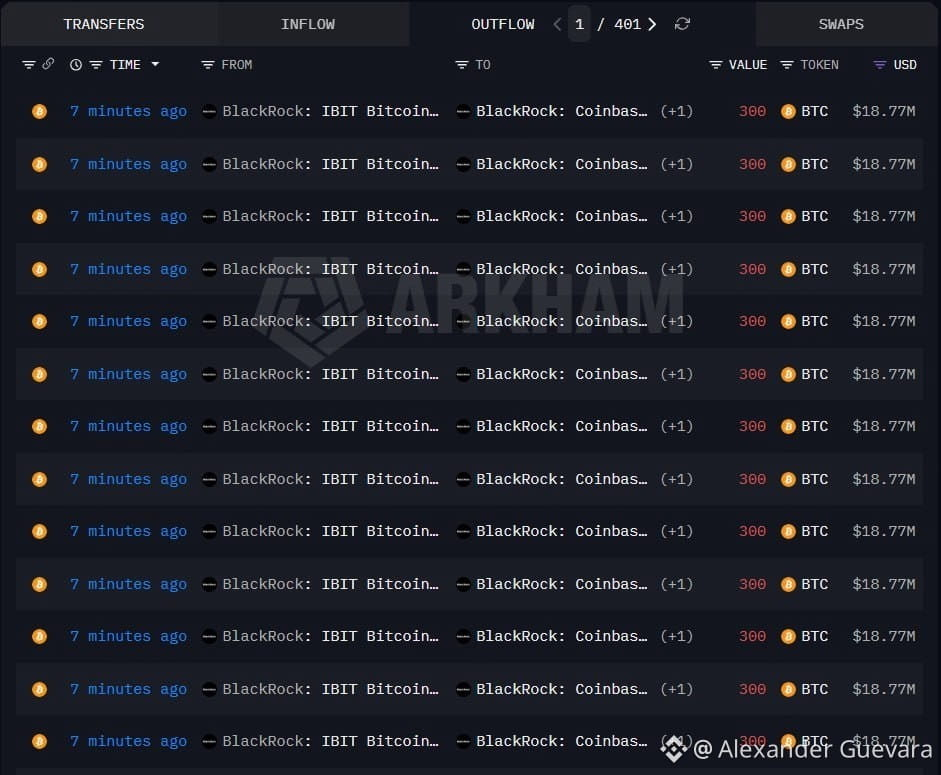Open first row's BlackRock IBIT Bitcoin sender
Image resolution: width=941 pixels, height=775 pixels.
331,111
